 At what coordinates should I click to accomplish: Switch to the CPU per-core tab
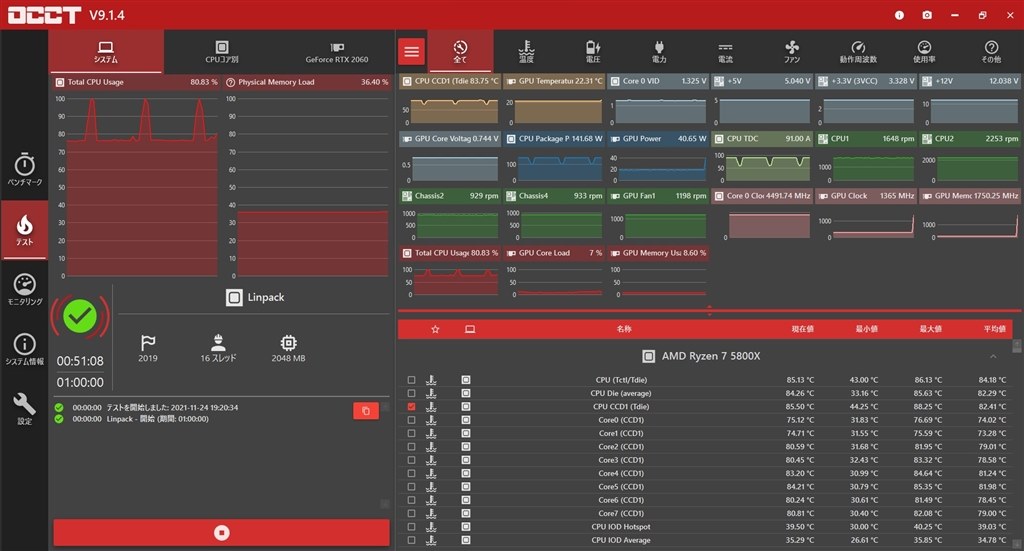click(x=221, y=52)
